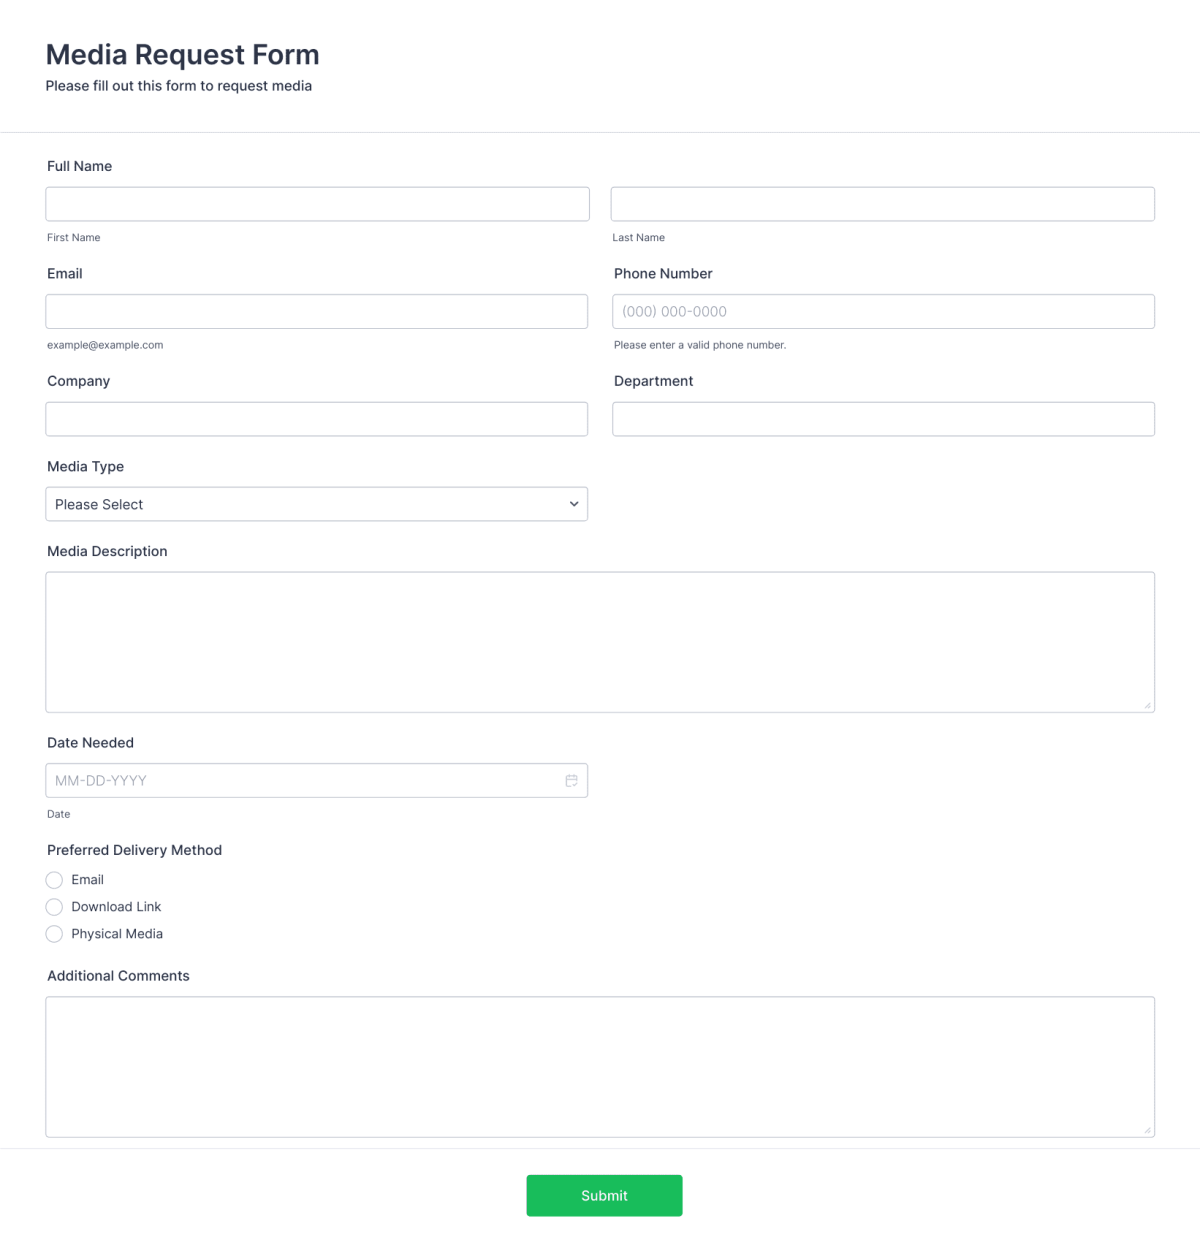The height and width of the screenshot is (1251, 1200).
Task: Click the Media Description resize handle
Action: pyautogui.click(x=1147, y=705)
